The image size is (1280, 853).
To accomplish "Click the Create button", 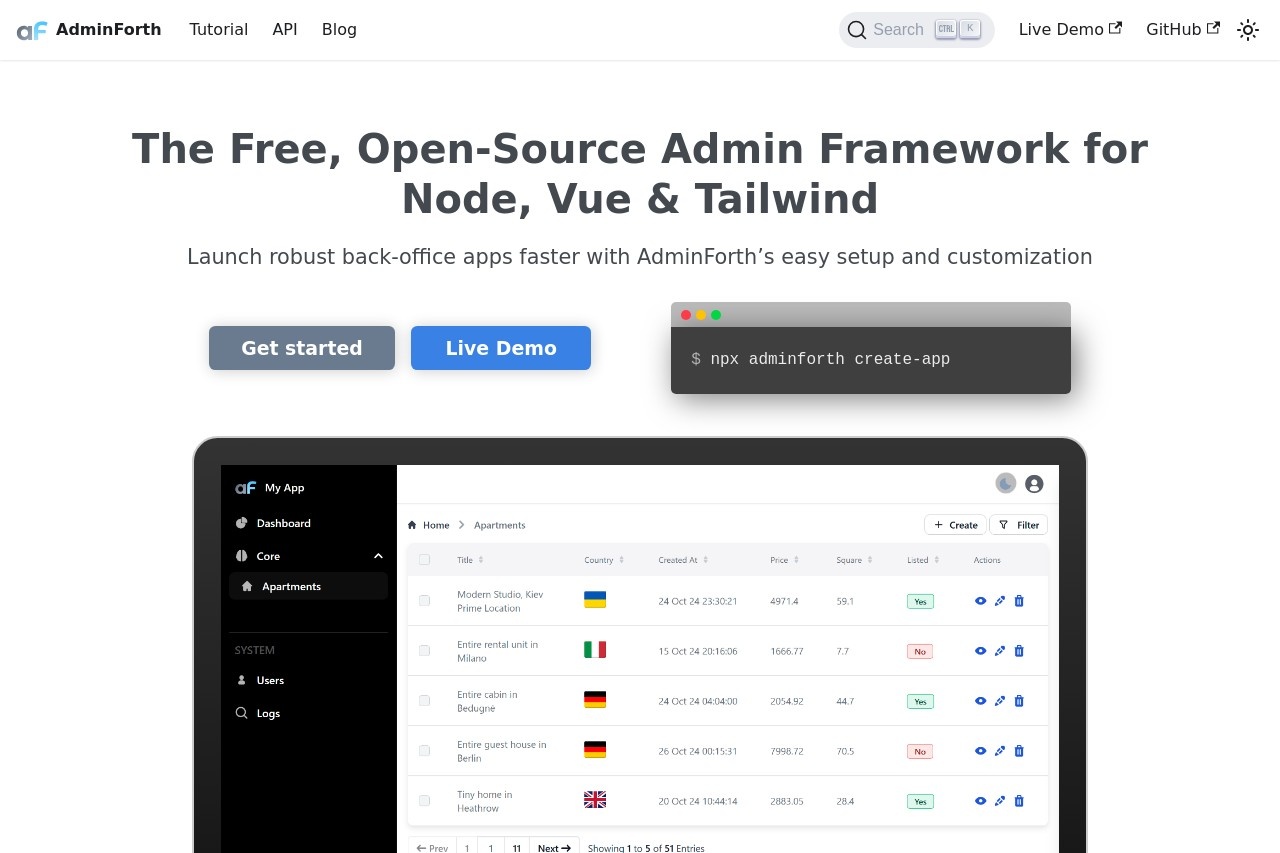I will 955,525.
